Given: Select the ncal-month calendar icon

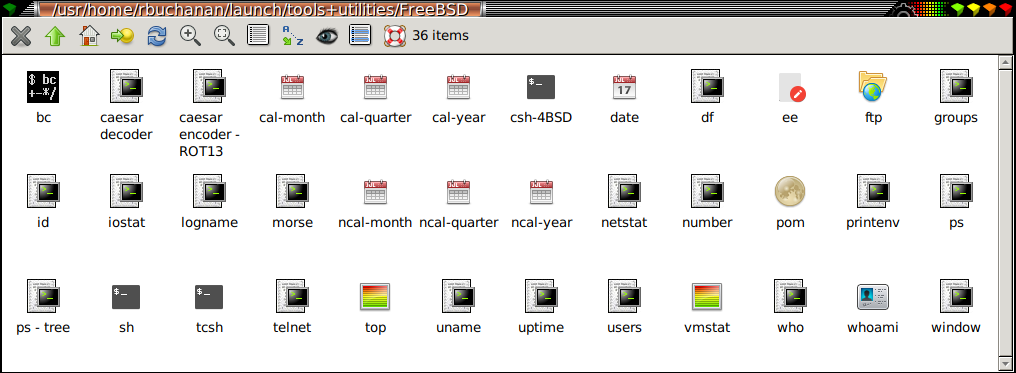Looking at the screenshot, I should (x=375, y=192).
